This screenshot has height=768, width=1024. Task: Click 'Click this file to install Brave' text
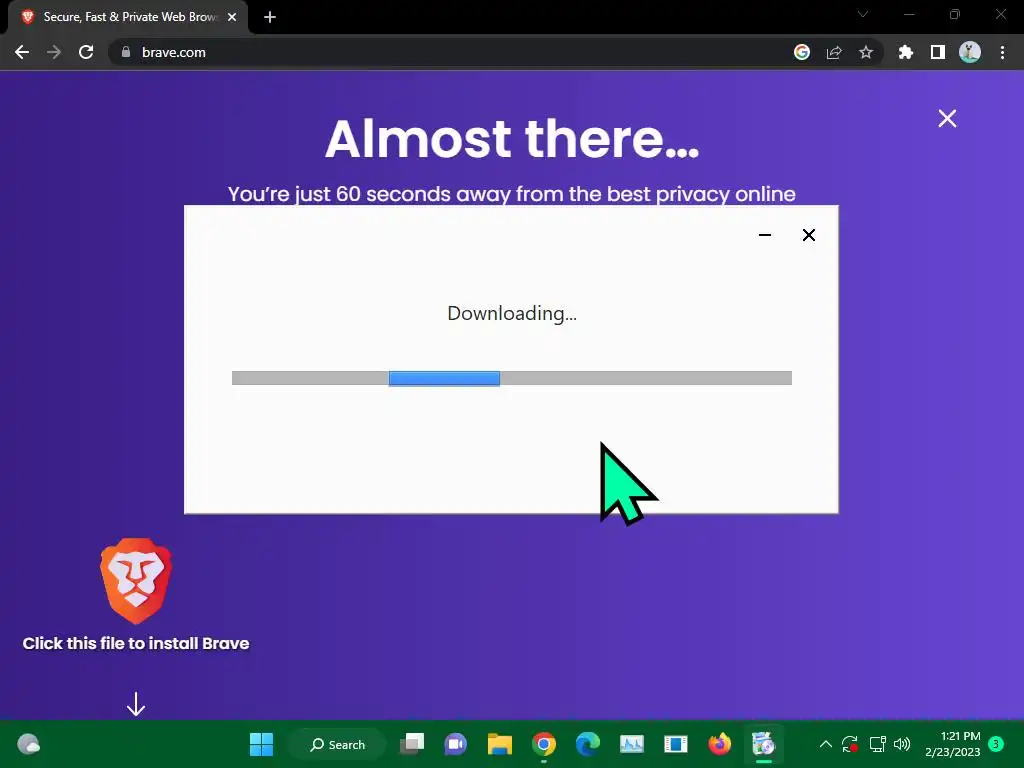136,643
